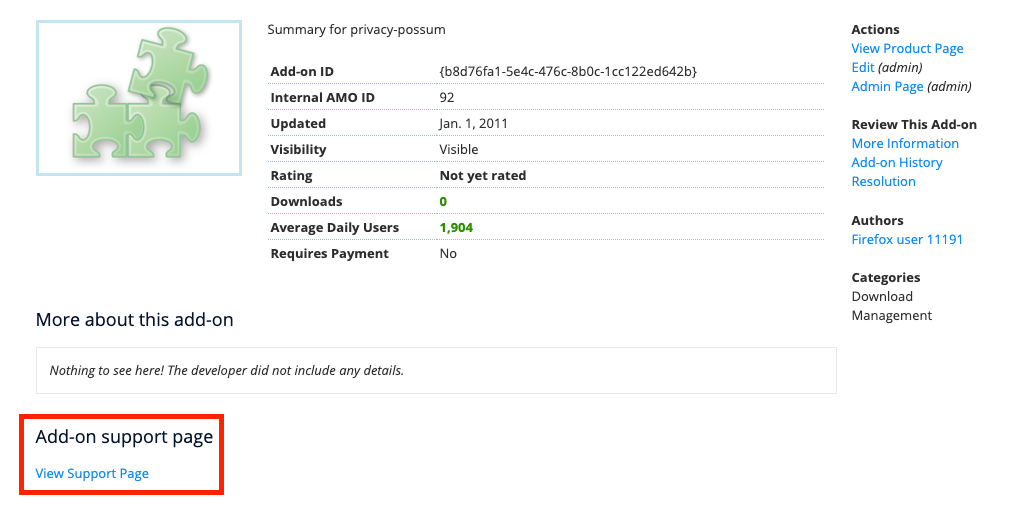Go to the Resolution link

883,181
